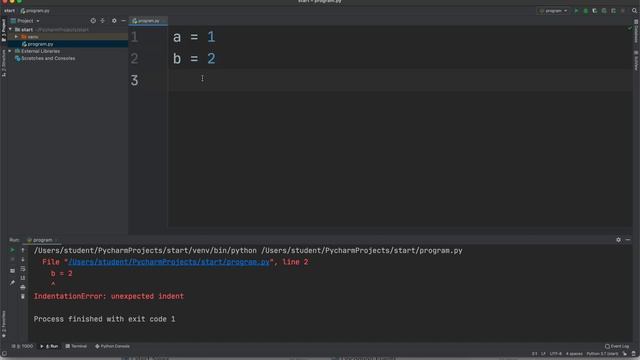
Task: Toggle the Project tool window side tab
Action: (x=4, y=30)
